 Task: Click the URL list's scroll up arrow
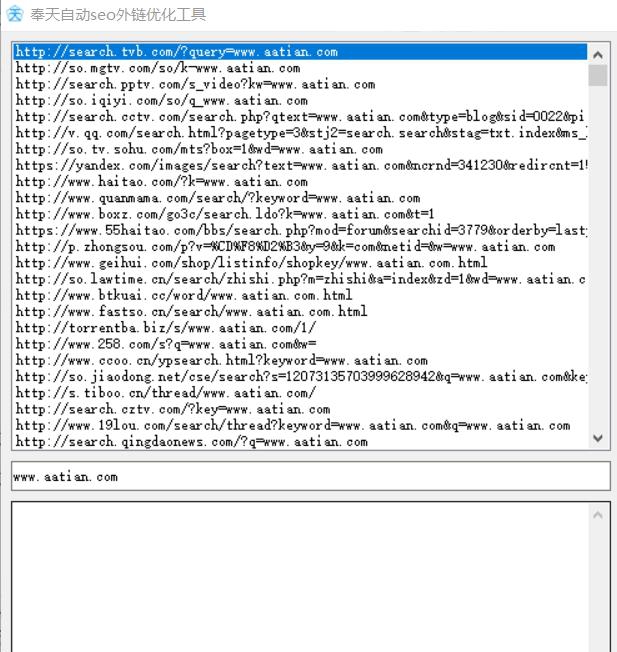coord(598,54)
